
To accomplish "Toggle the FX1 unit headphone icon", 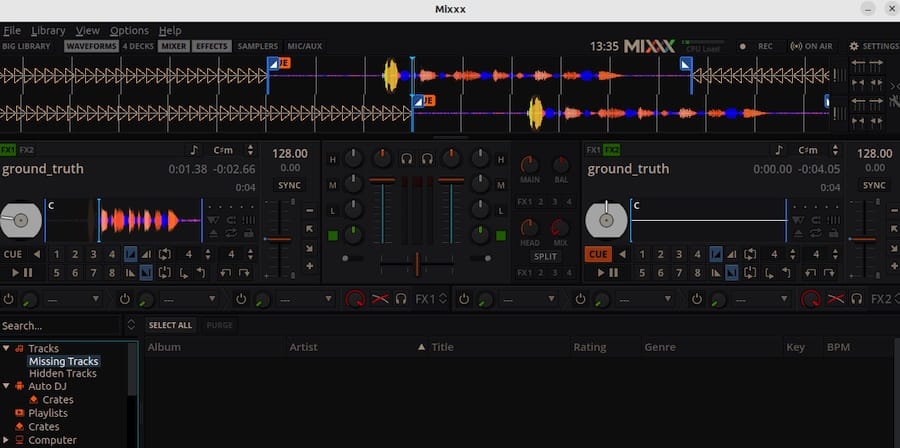I will point(401,299).
